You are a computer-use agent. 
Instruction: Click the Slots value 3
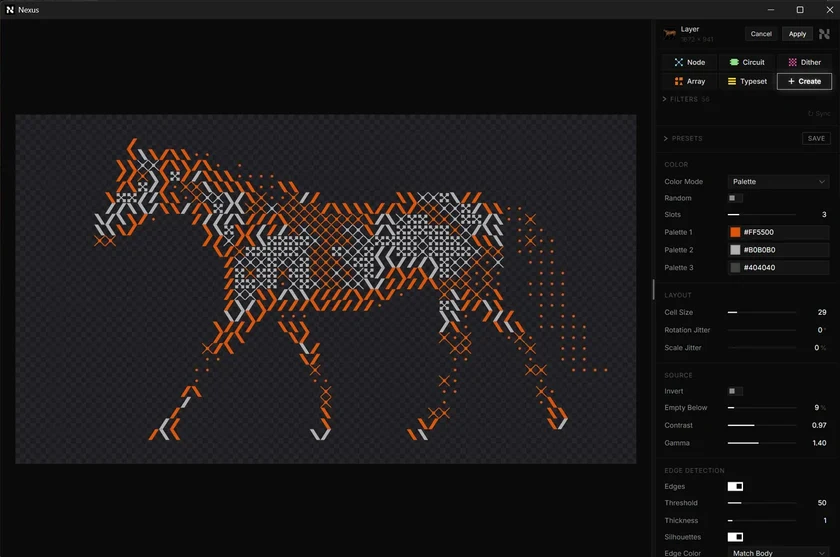[x=824, y=214]
